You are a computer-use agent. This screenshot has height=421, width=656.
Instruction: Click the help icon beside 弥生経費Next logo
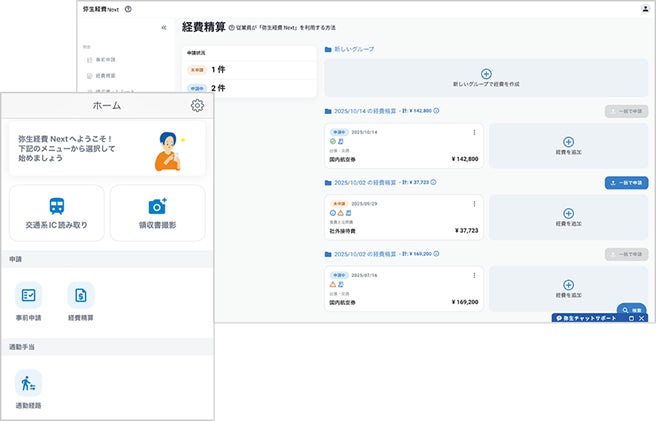[x=128, y=9]
